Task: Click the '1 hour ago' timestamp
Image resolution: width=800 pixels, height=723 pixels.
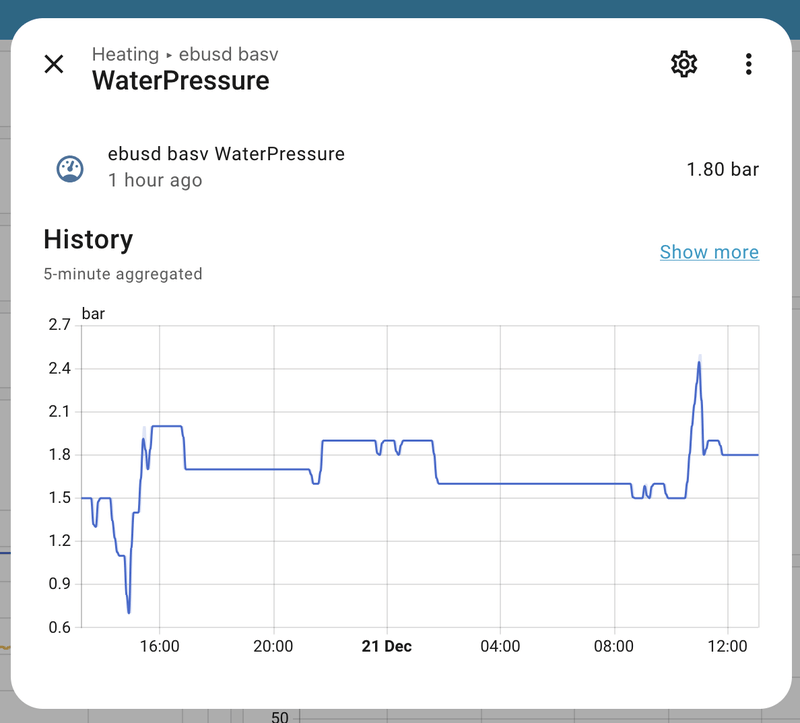Action: pyautogui.click(x=155, y=180)
